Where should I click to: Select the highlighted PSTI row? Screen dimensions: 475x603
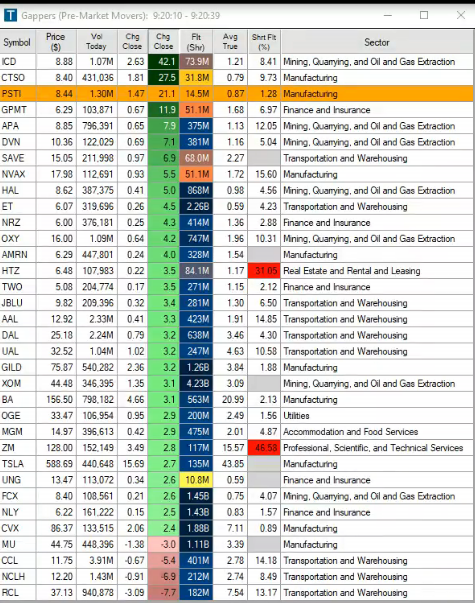point(237,94)
